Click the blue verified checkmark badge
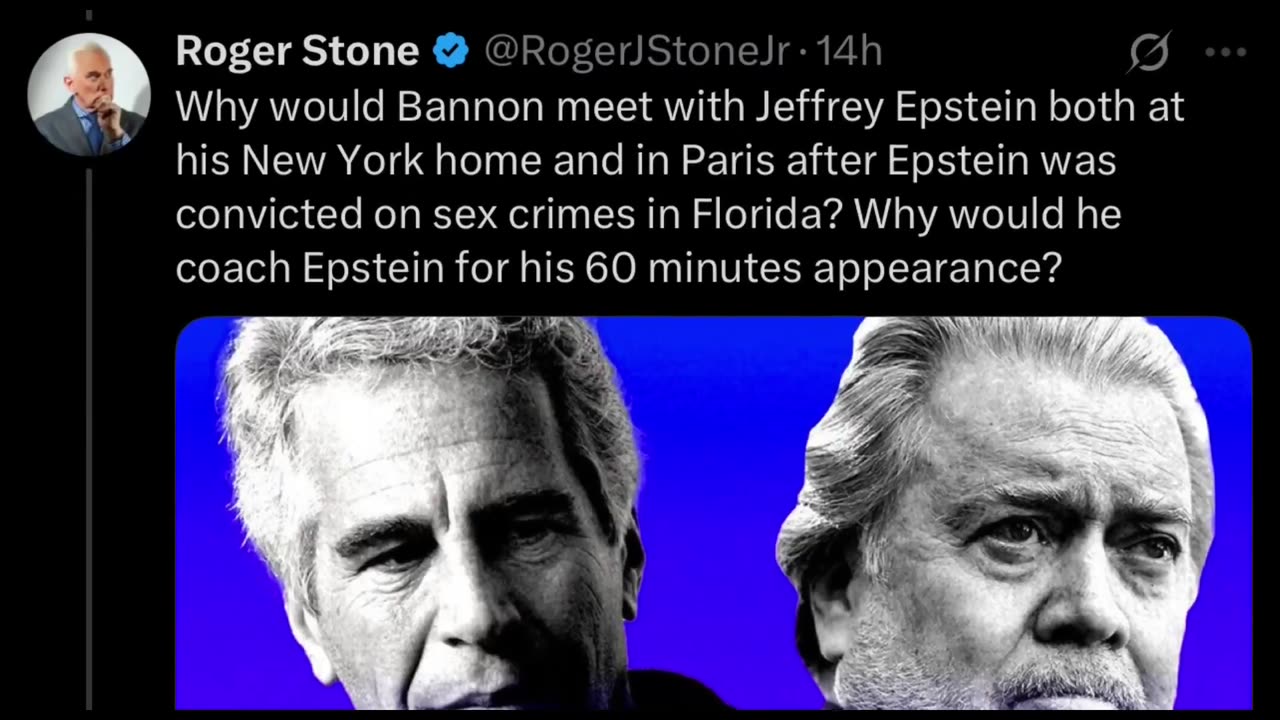Viewport: 1280px width, 720px height. point(451,52)
